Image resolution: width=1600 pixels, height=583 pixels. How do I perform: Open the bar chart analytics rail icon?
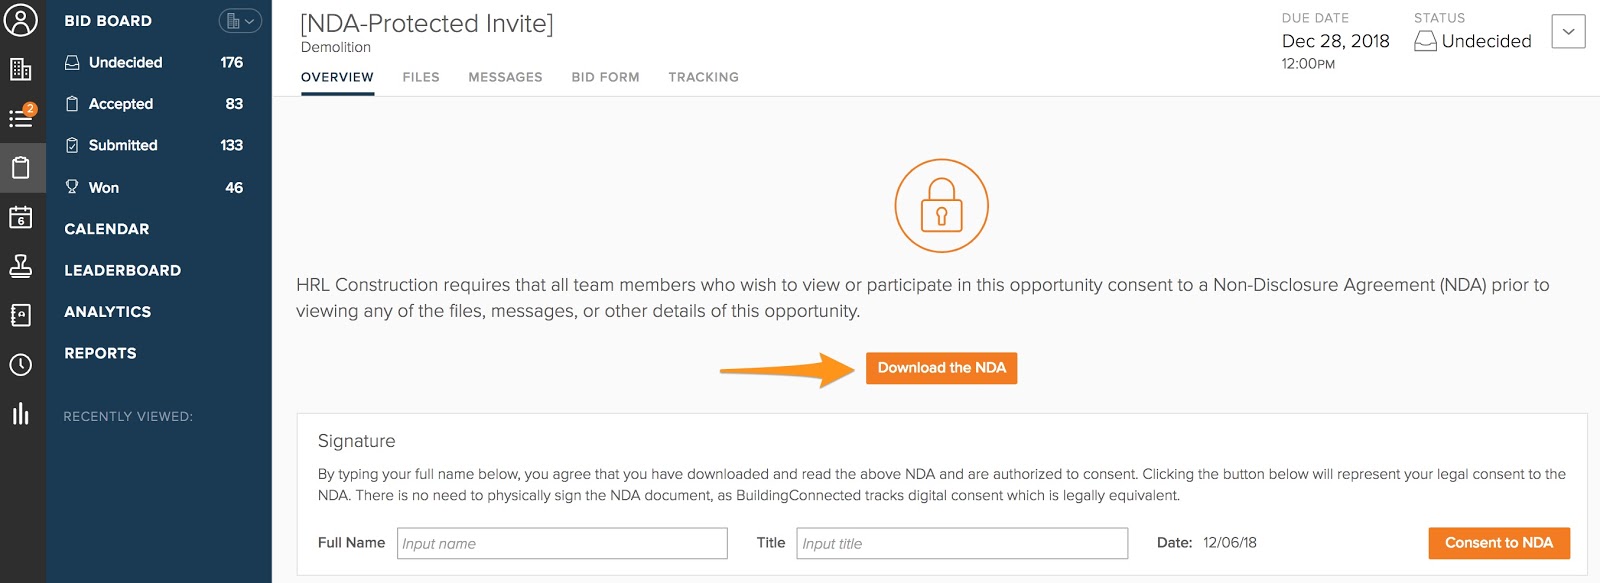click(21, 414)
